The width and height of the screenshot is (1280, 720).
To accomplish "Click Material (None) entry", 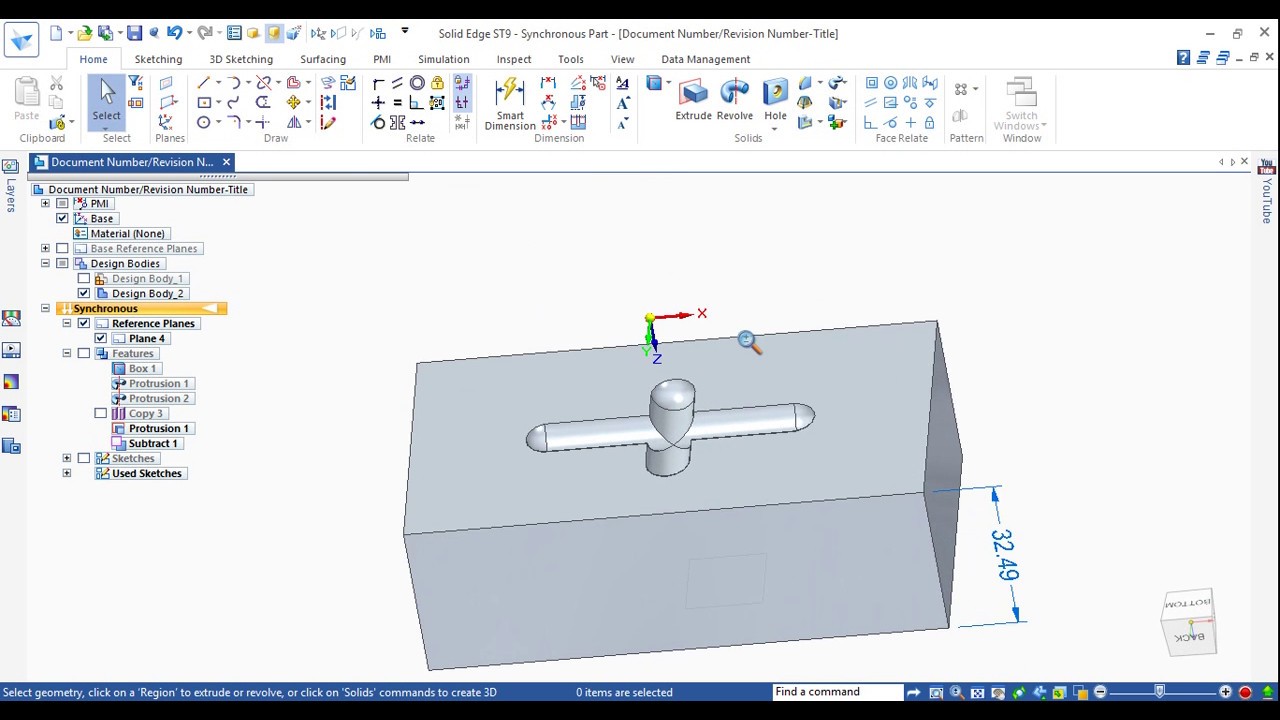I will click(x=127, y=233).
